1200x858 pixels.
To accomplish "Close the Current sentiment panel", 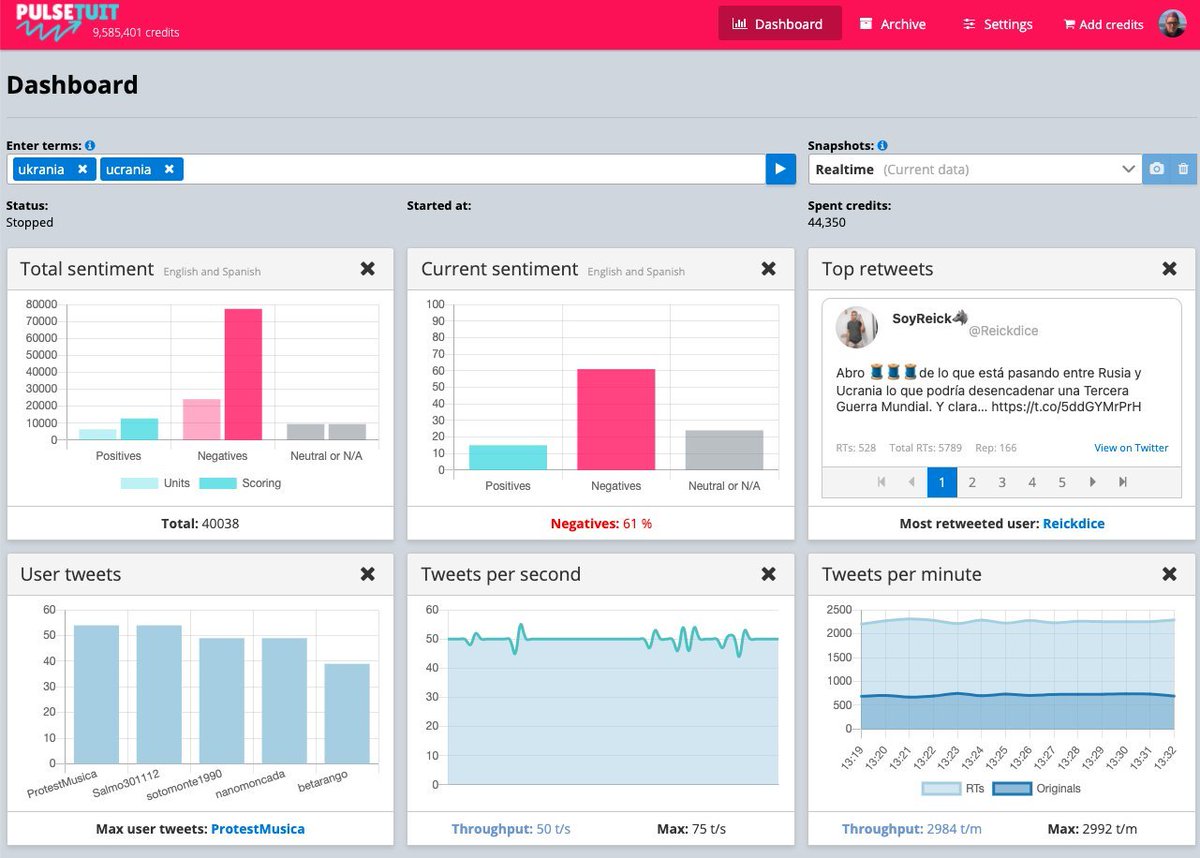I will tap(769, 268).
